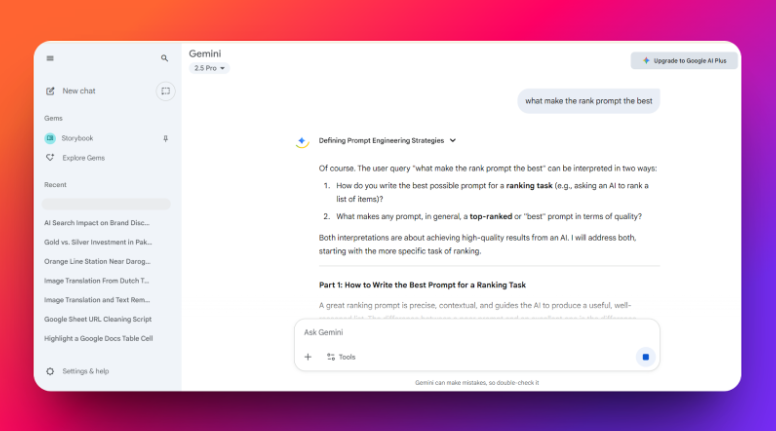Click the Gemini sparkle icon beside response
776x431 pixels.
[302, 142]
